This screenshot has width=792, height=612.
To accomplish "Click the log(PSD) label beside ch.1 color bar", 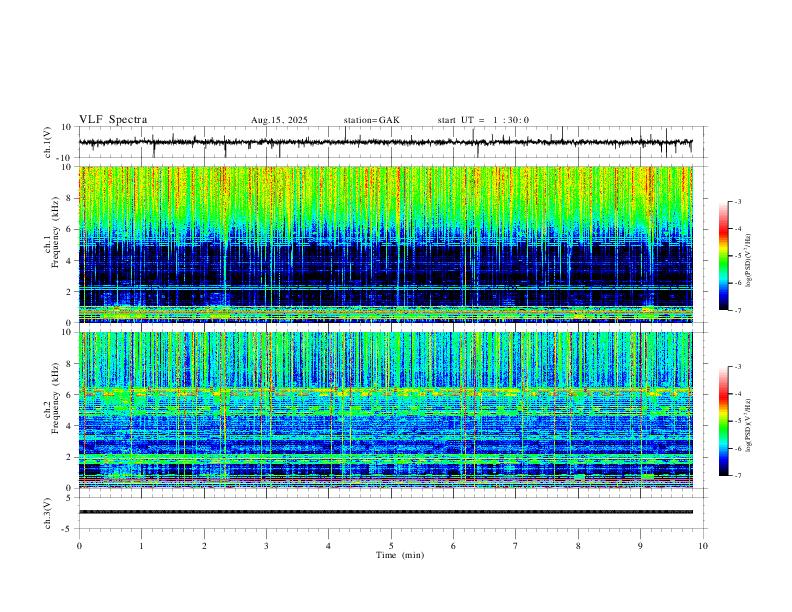I will 748,261.
